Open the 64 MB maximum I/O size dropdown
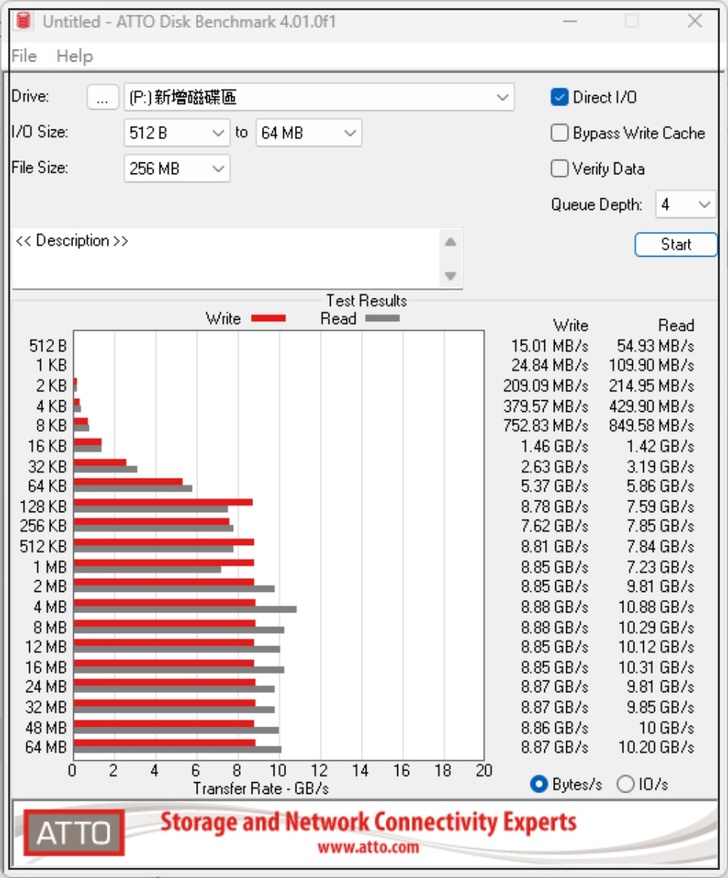The height and width of the screenshot is (878, 728). coord(309,133)
